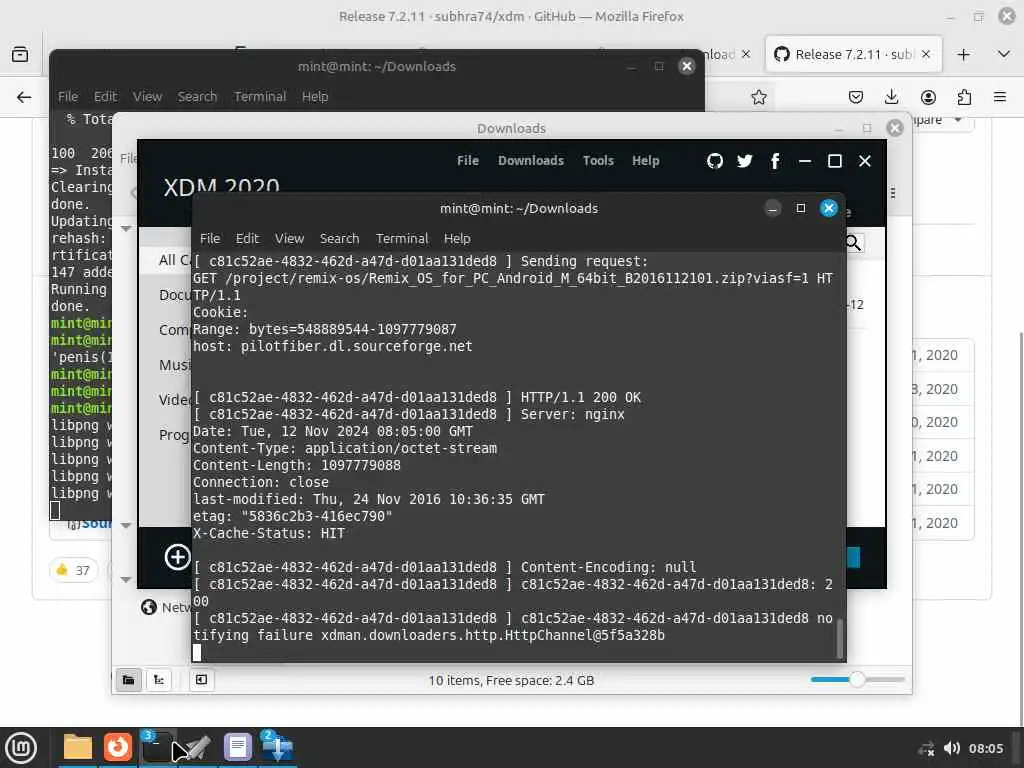Click '10 items, Free space: 2.4 GB' status text
Viewport: 1024px width, 768px height.
[x=511, y=680]
